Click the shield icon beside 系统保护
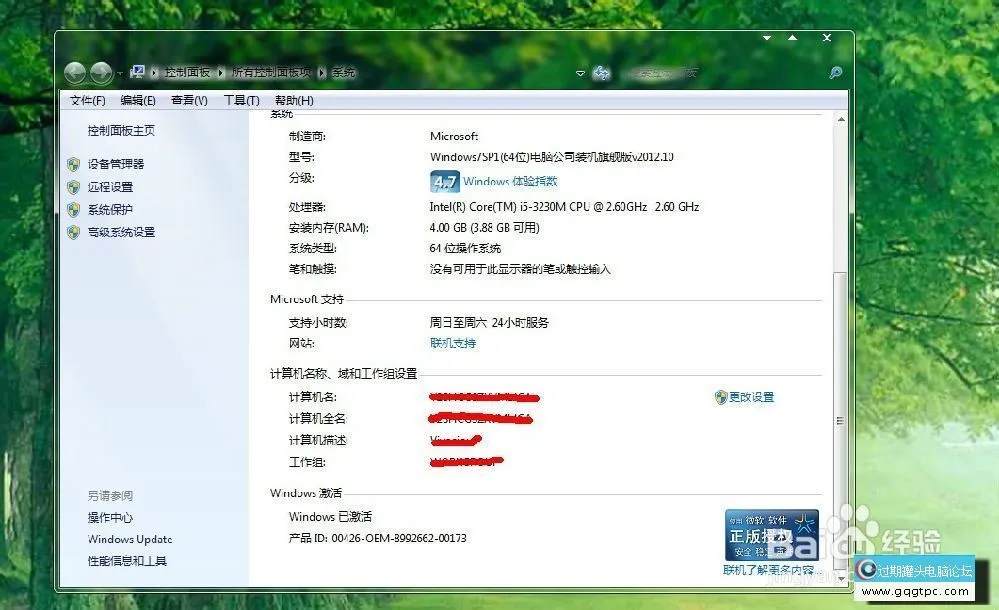 (72, 210)
